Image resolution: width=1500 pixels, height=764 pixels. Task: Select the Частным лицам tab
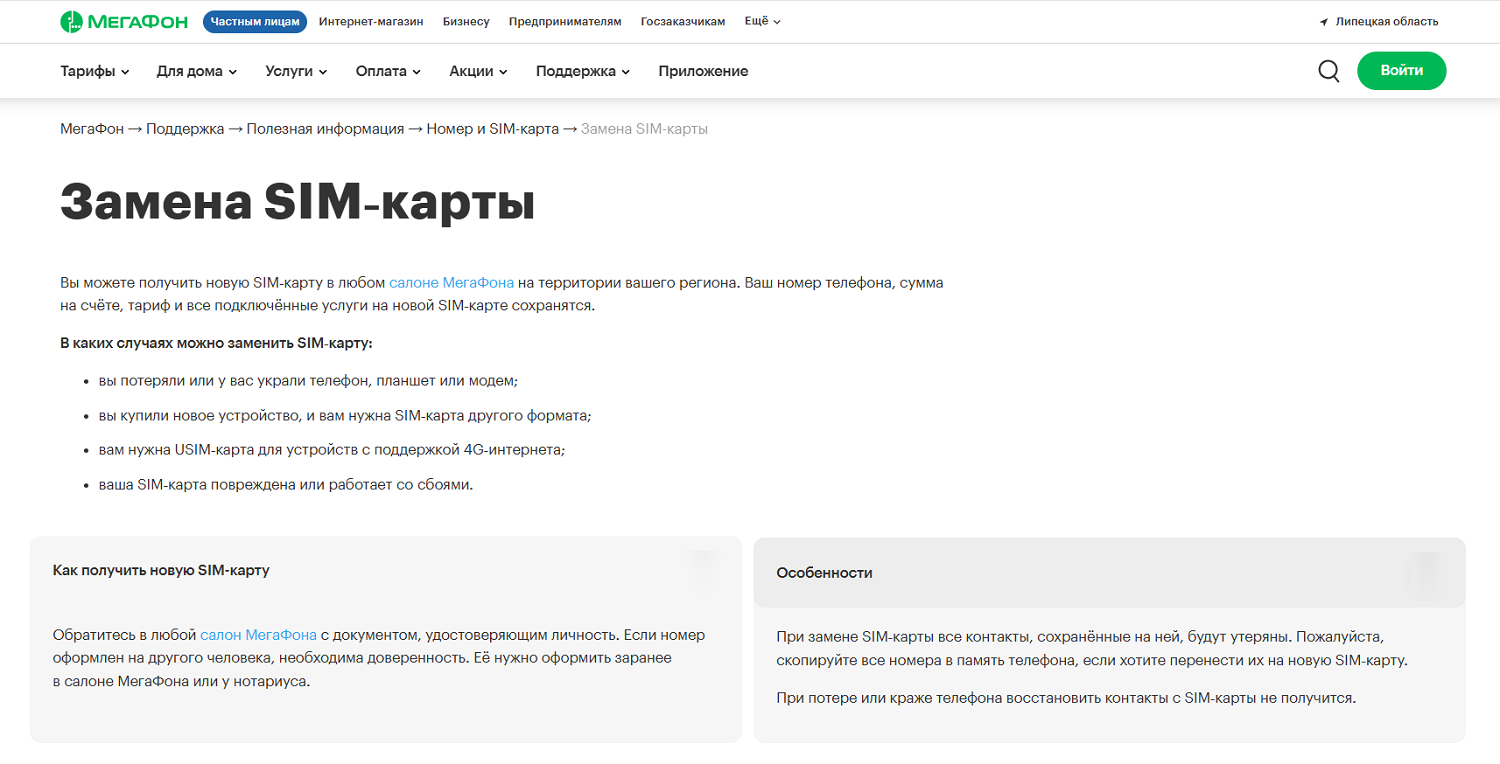[255, 21]
